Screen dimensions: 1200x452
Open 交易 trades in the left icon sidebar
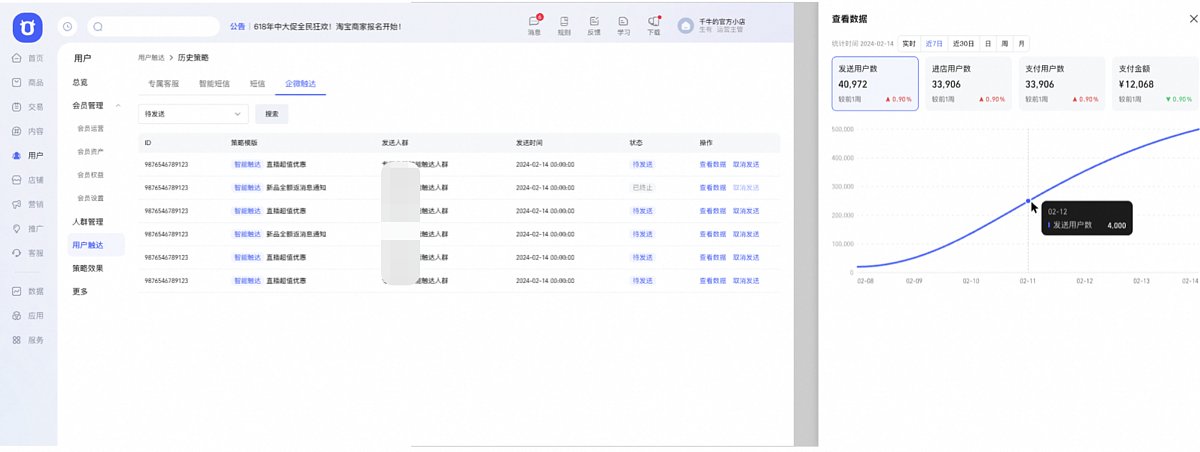(28, 107)
